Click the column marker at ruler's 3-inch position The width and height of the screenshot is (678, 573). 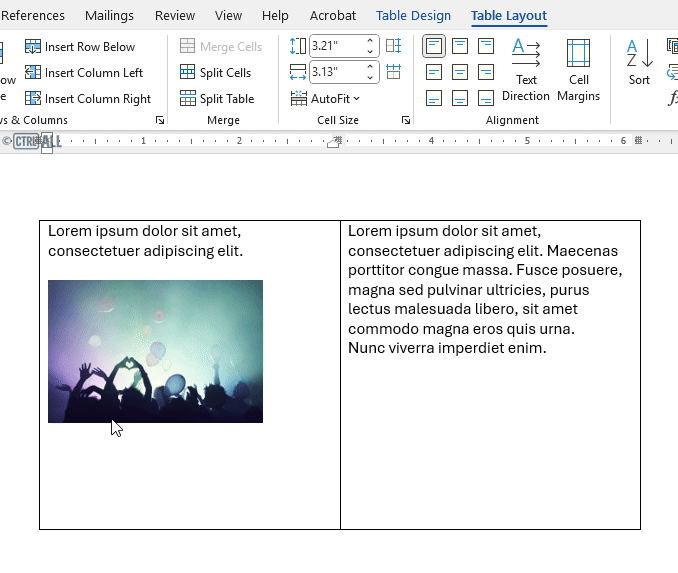(x=339, y=140)
